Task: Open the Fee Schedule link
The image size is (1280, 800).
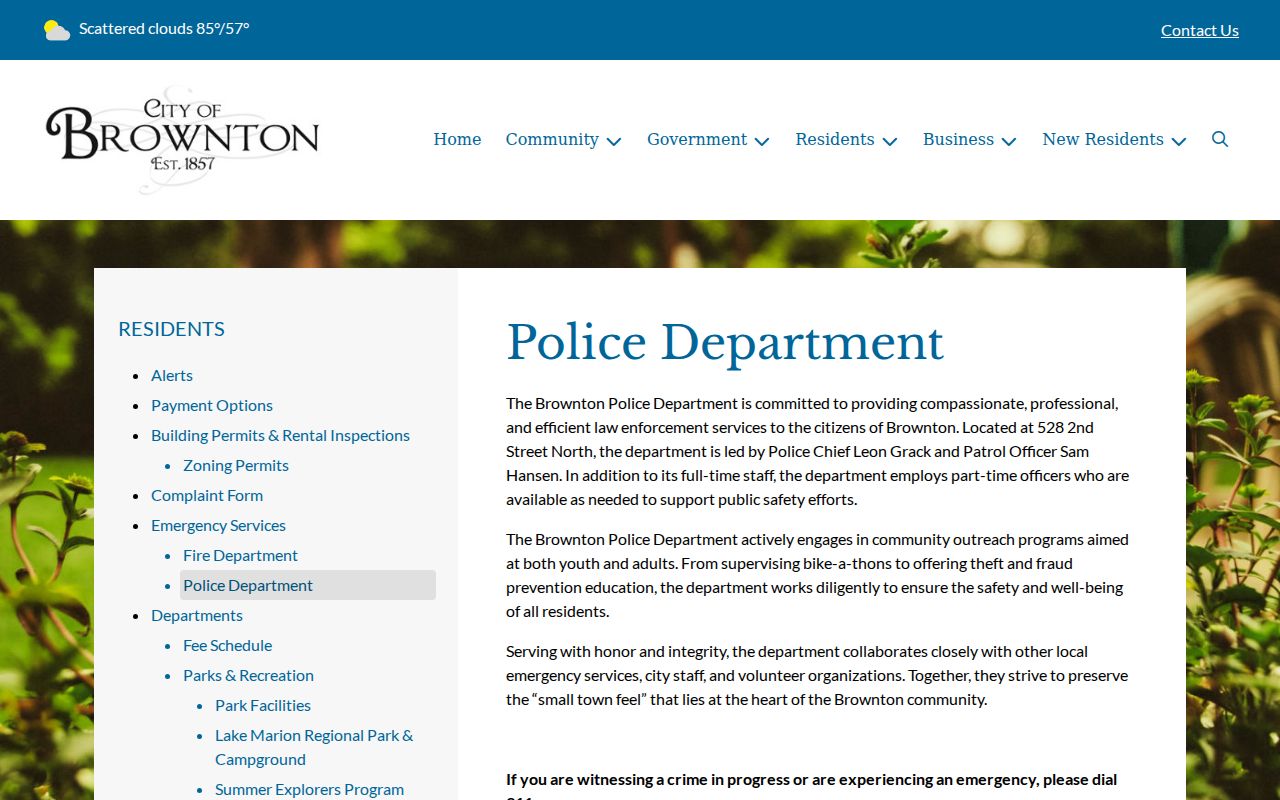Action: (227, 645)
